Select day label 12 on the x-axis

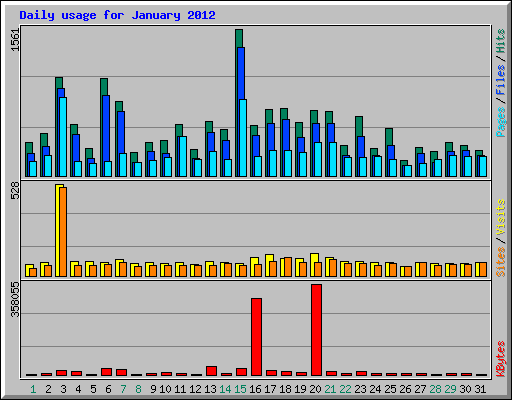click(x=195, y=389)
